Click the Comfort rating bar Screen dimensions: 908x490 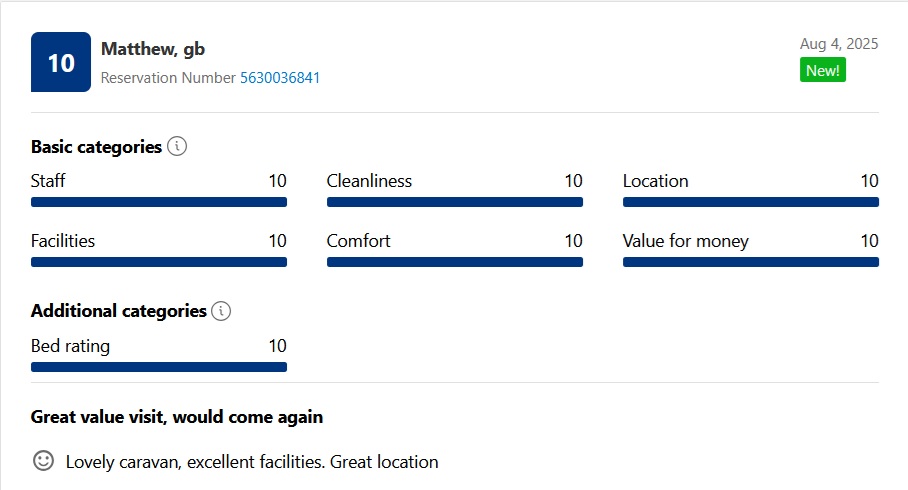click(x=455, y=262)
